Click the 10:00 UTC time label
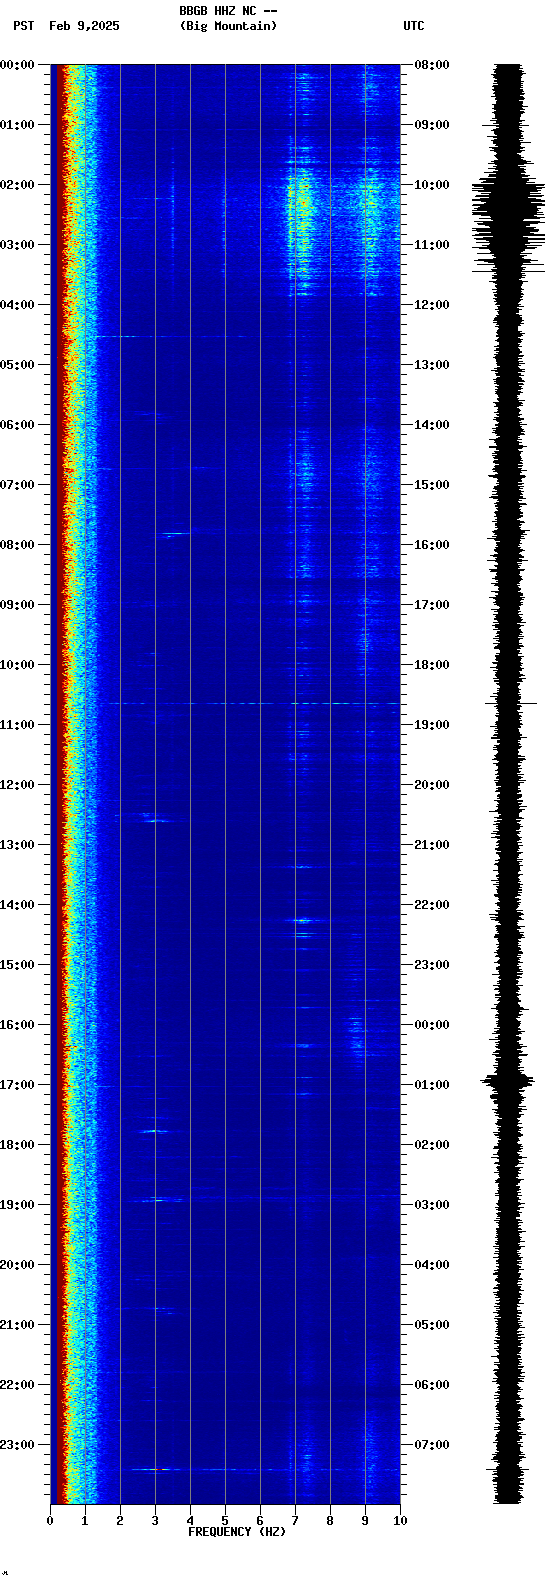Screen dimensions: 552x1584 432,185
